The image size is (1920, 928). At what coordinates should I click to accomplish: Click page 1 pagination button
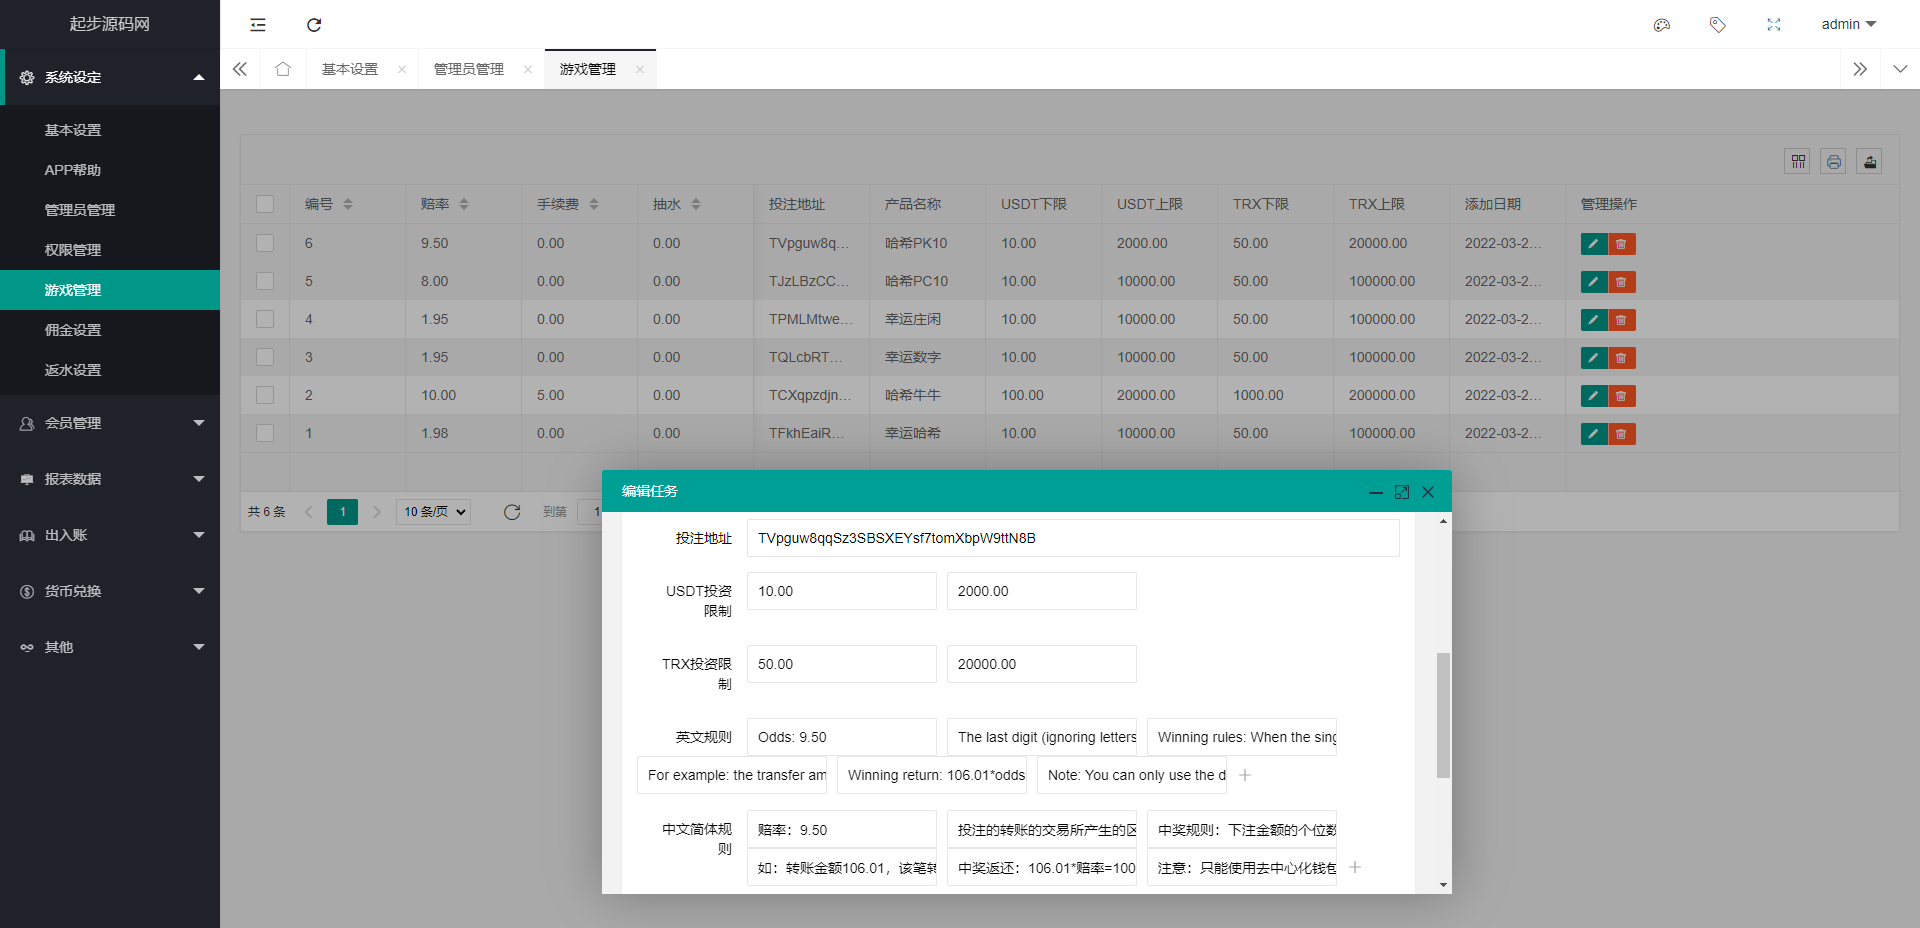[x=342, y=512]
